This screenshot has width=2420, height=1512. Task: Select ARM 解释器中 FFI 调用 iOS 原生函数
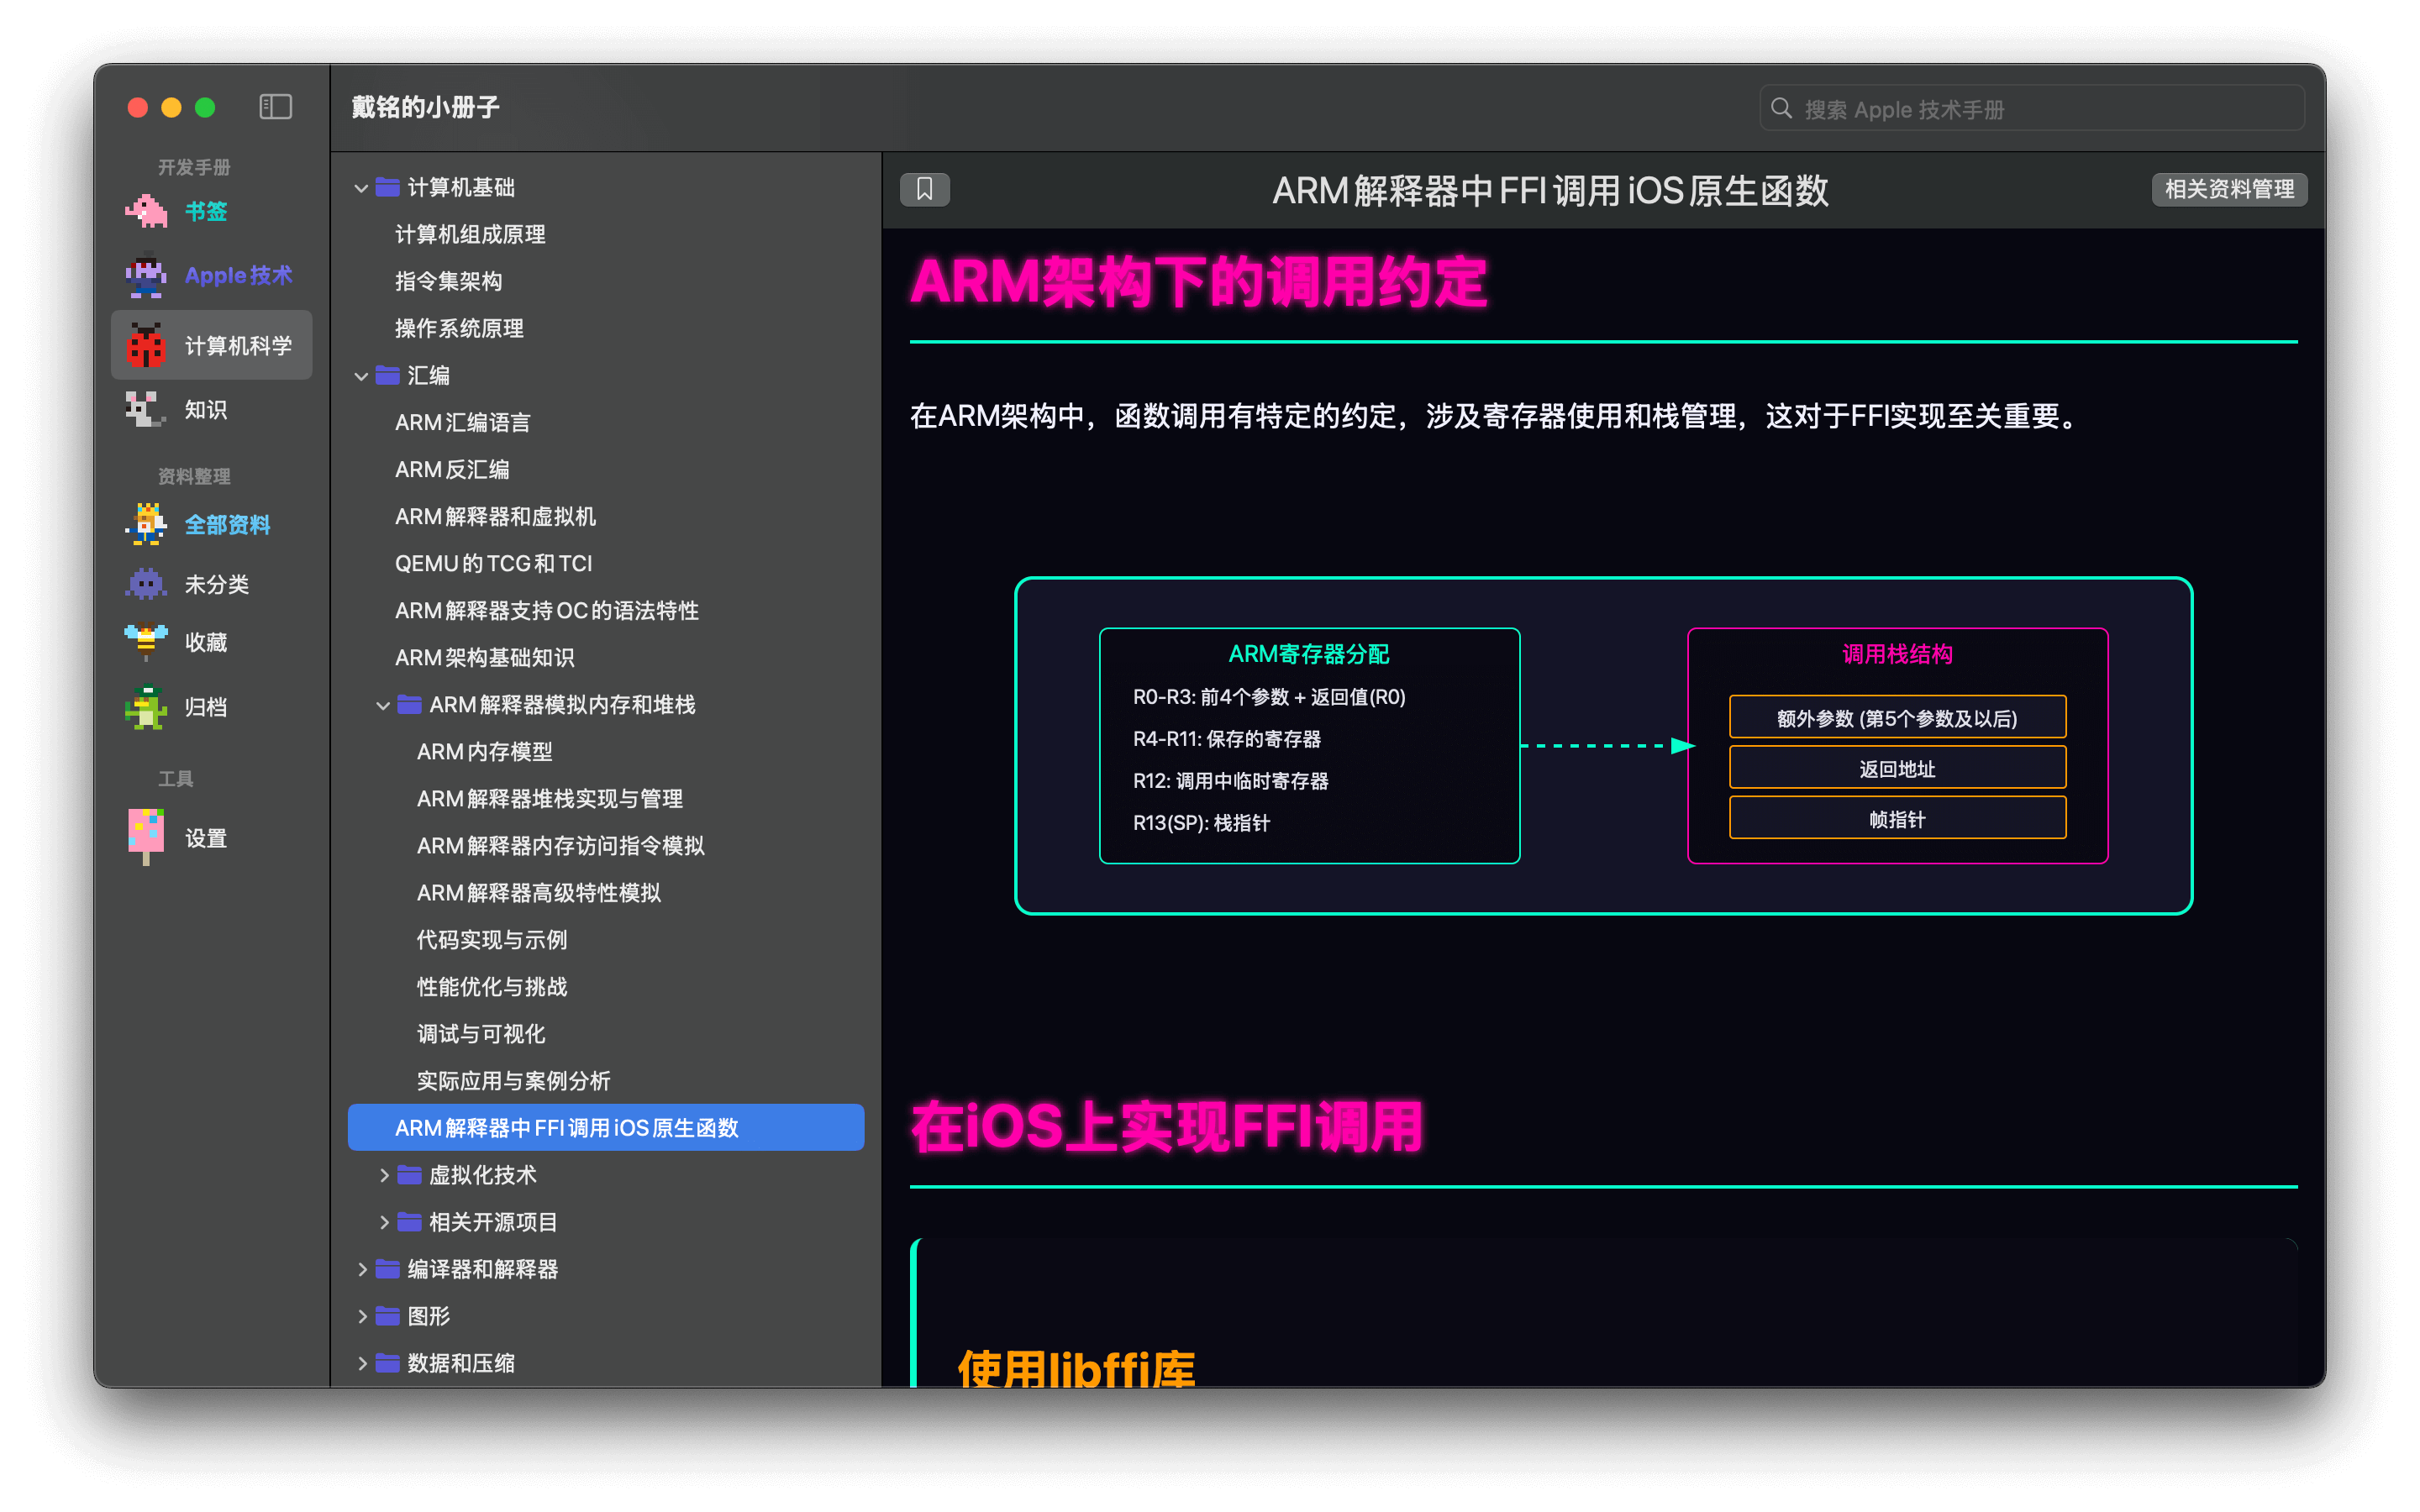tap(606, 1127)
